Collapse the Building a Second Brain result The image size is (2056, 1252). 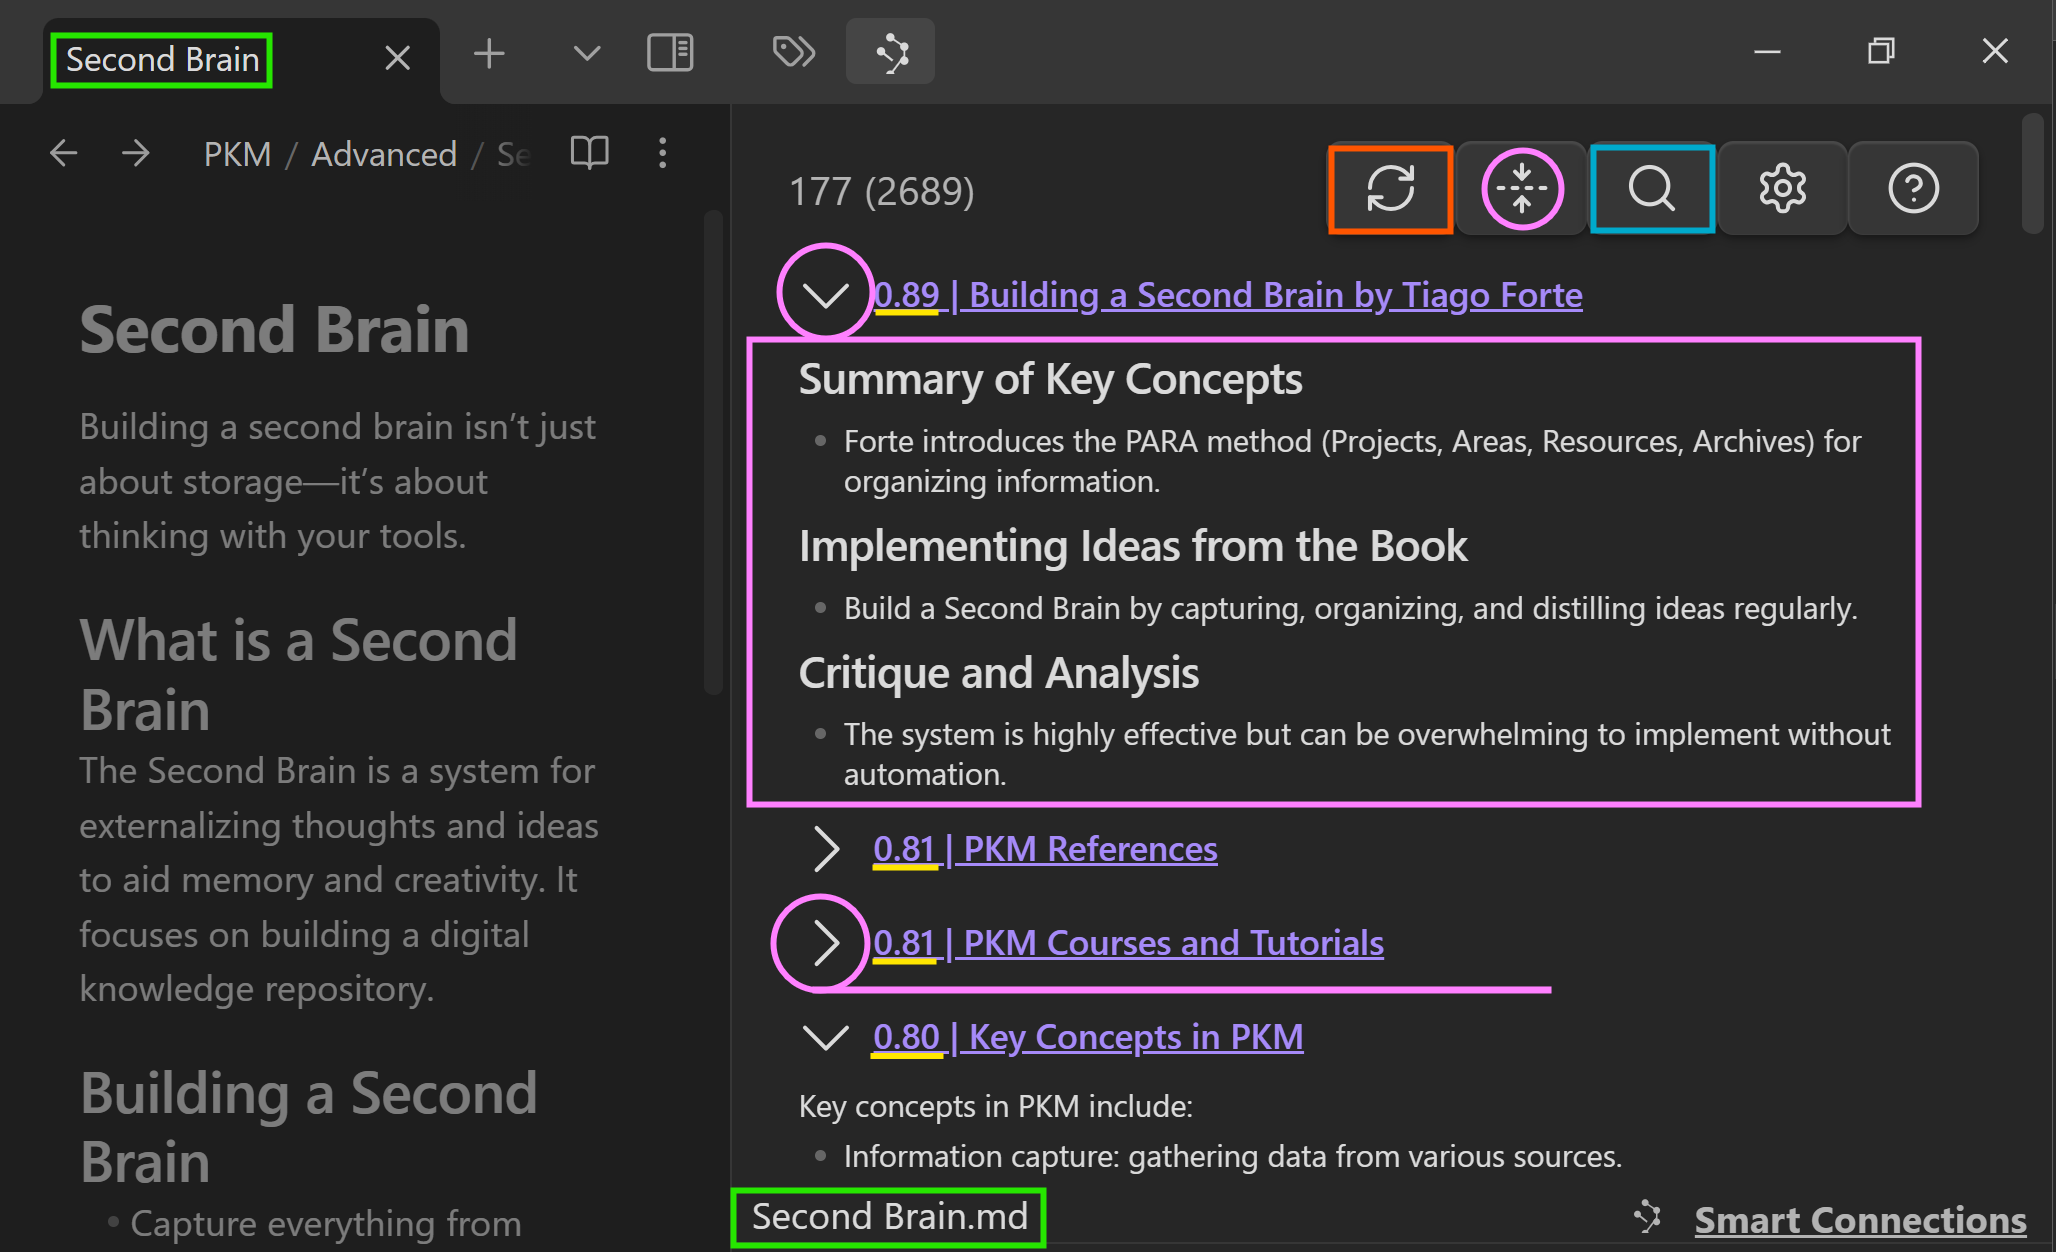825,295
